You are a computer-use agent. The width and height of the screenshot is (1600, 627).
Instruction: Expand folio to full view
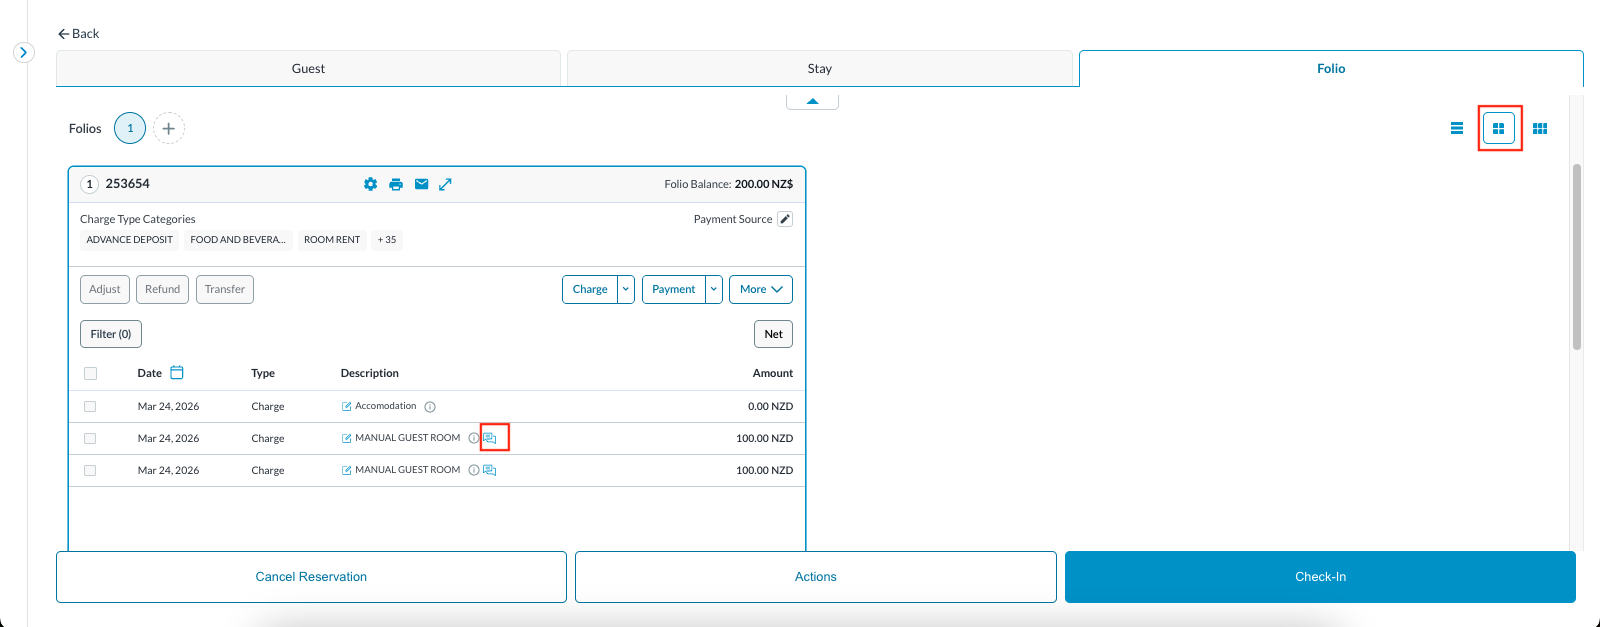click(446, 184)
